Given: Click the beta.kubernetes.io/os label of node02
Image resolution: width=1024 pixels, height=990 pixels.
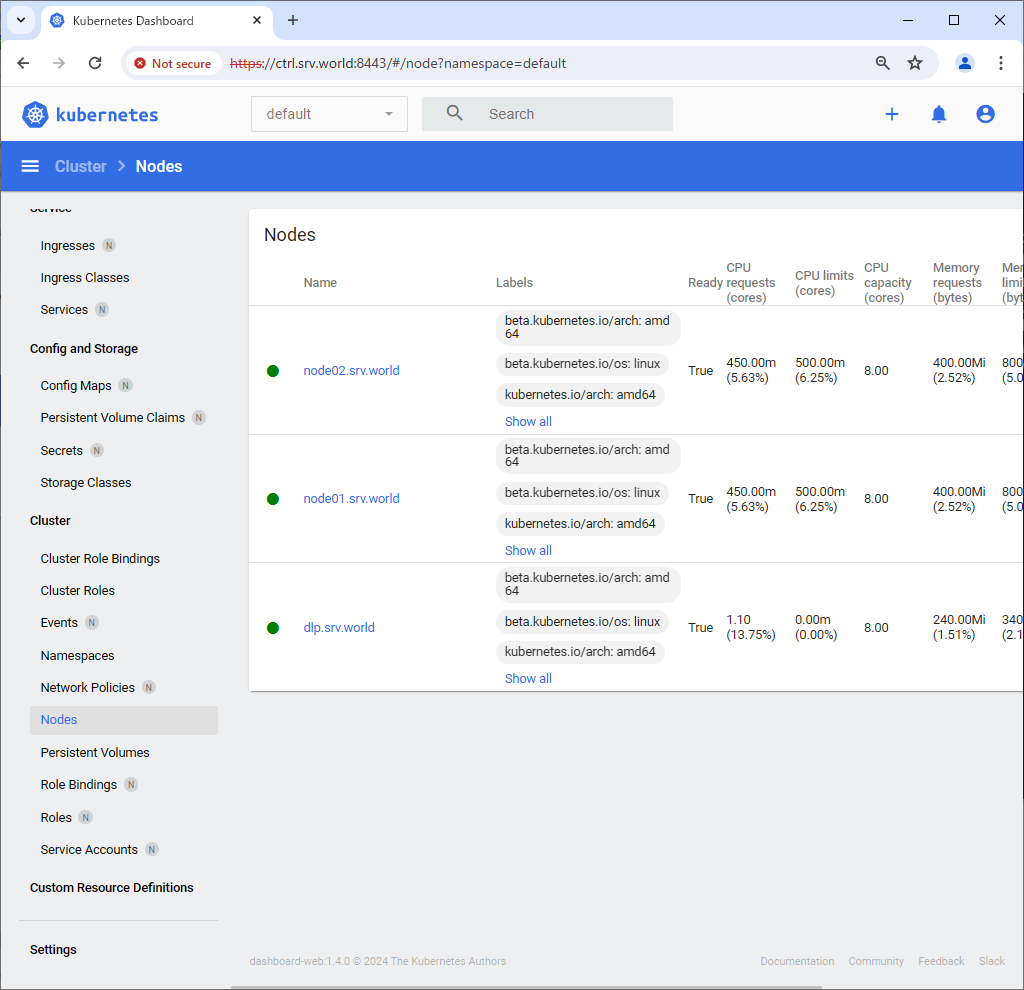Looking at the screenshot, I should (x=582, y=364).
